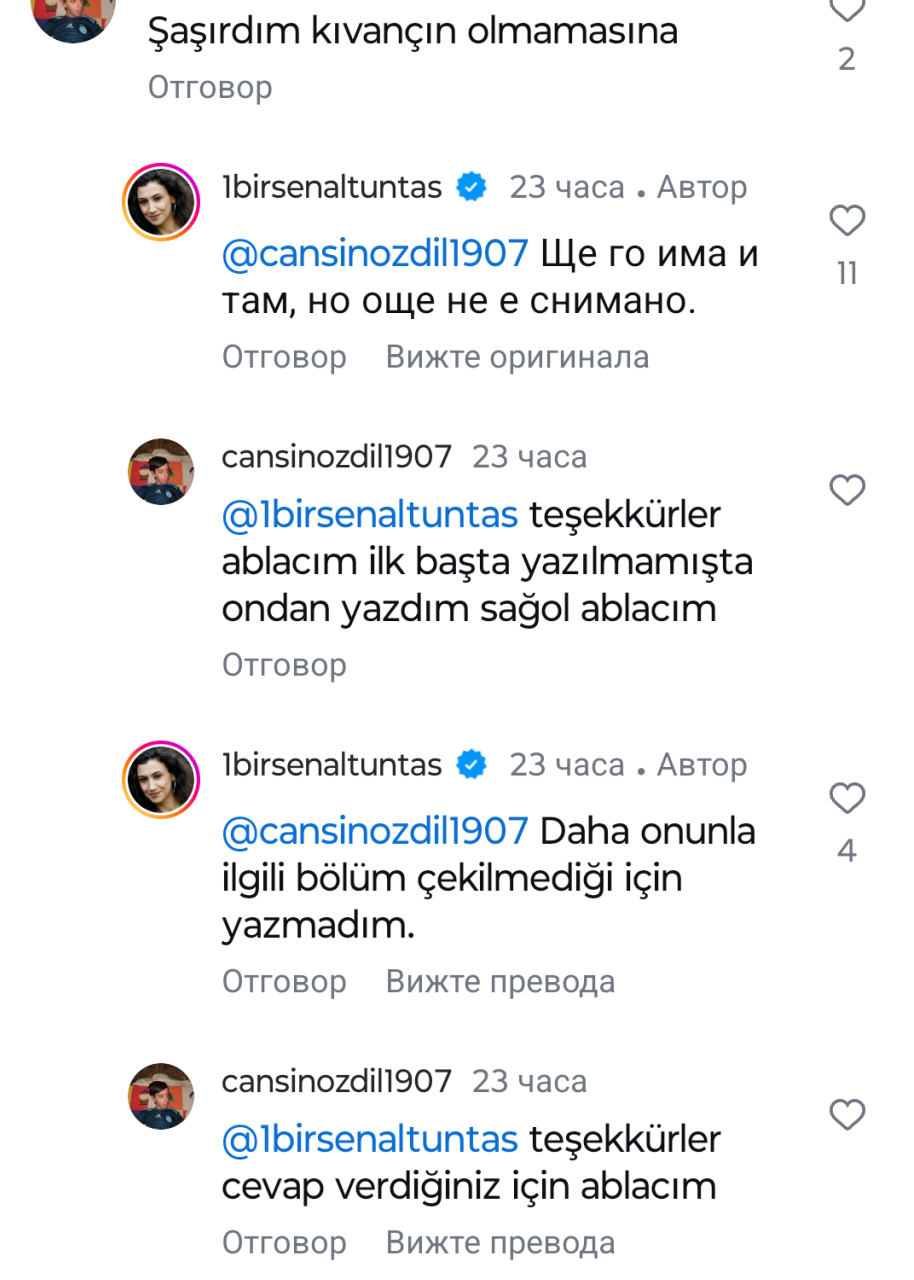Open username 1birsenaltuntas above 'Daha onunla' comment
The image size is (914, 1280).
coord(331,765)
